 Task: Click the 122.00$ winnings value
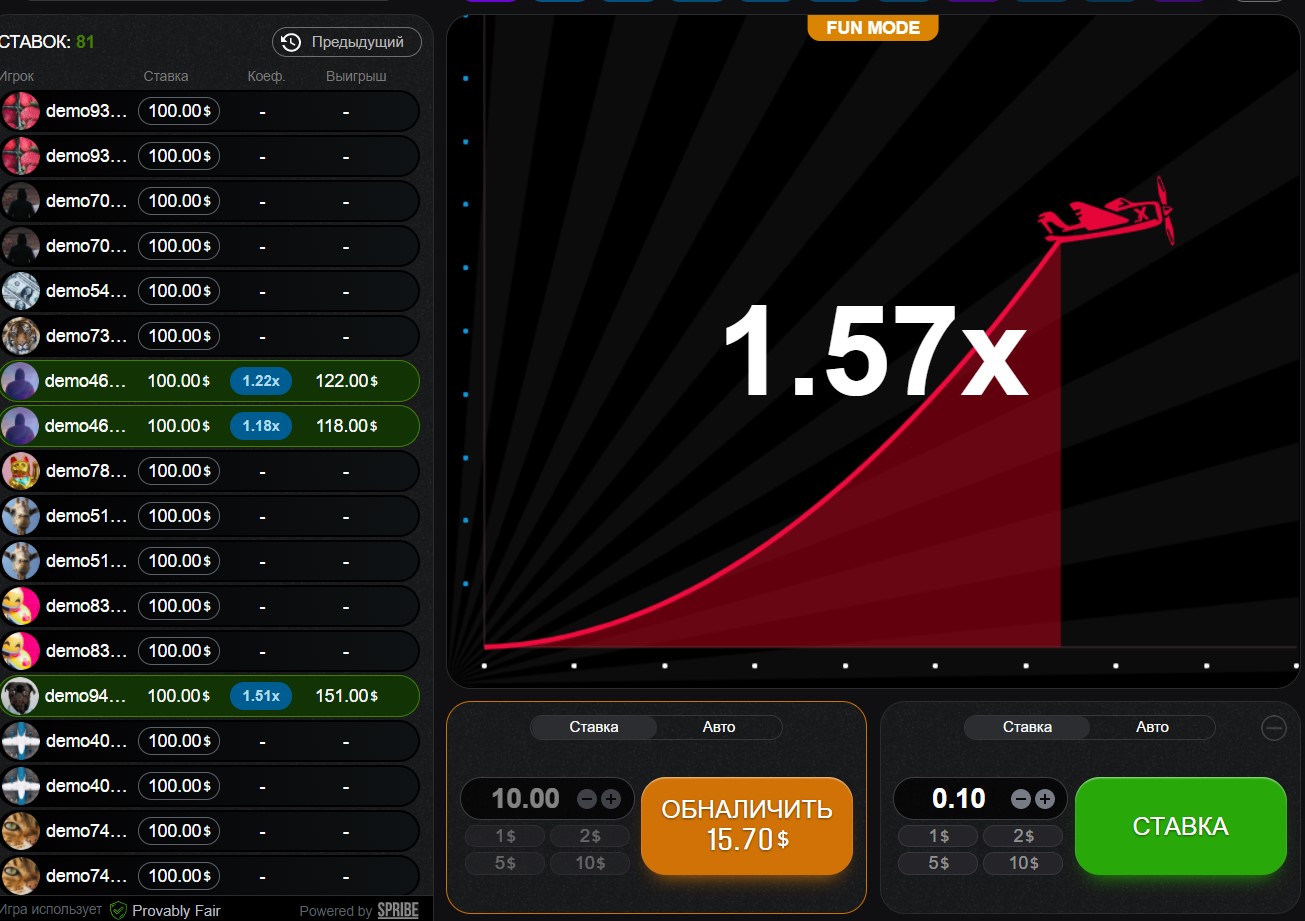pos(347,381)
